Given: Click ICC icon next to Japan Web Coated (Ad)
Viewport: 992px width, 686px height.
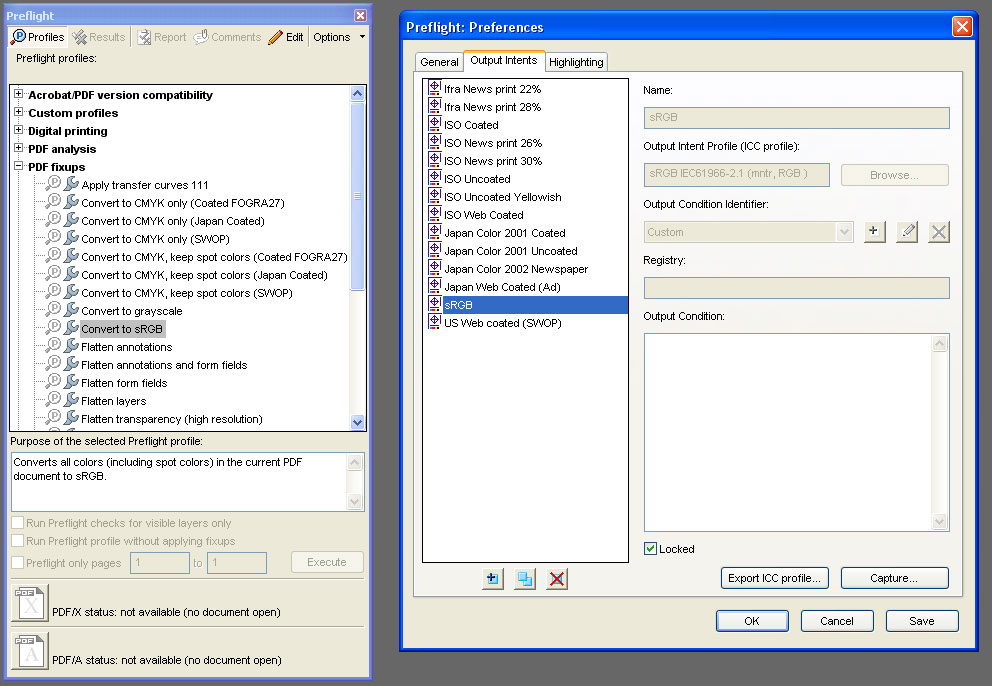Looking at the screenshot, I should (x=435, y=286).
